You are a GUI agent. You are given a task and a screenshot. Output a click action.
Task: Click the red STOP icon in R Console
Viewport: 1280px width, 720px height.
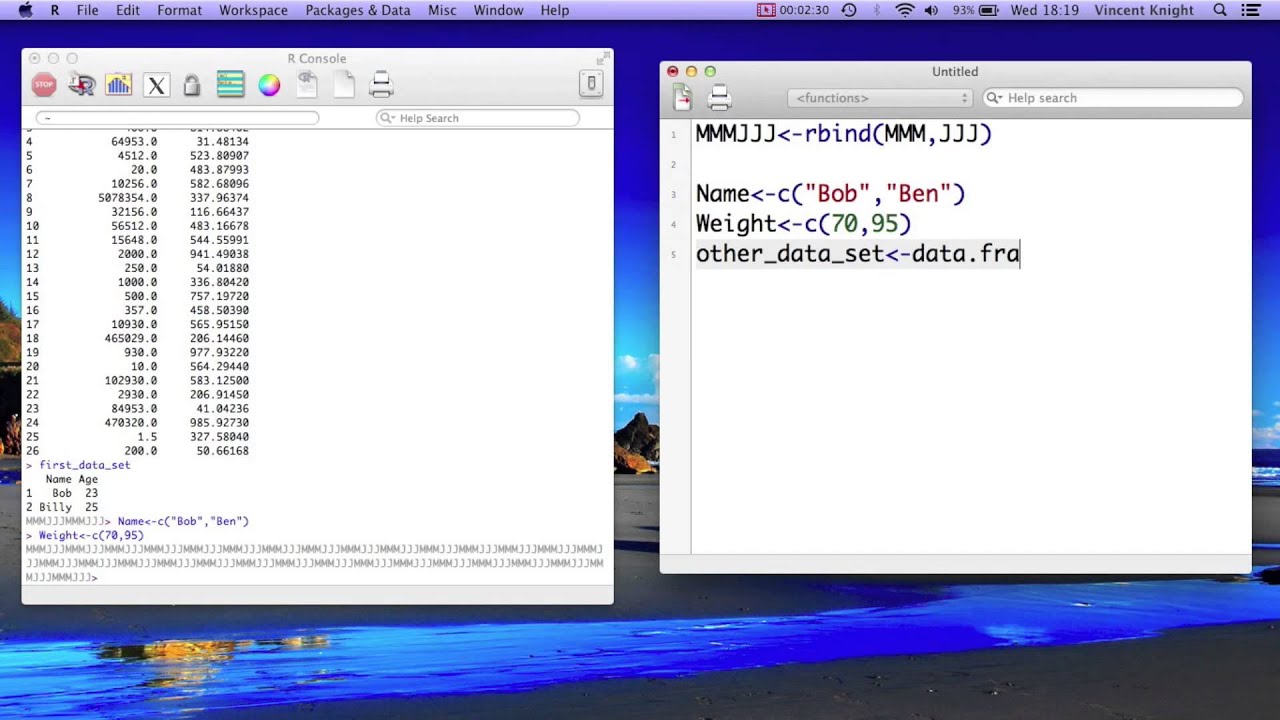click(x=44, y=85)
